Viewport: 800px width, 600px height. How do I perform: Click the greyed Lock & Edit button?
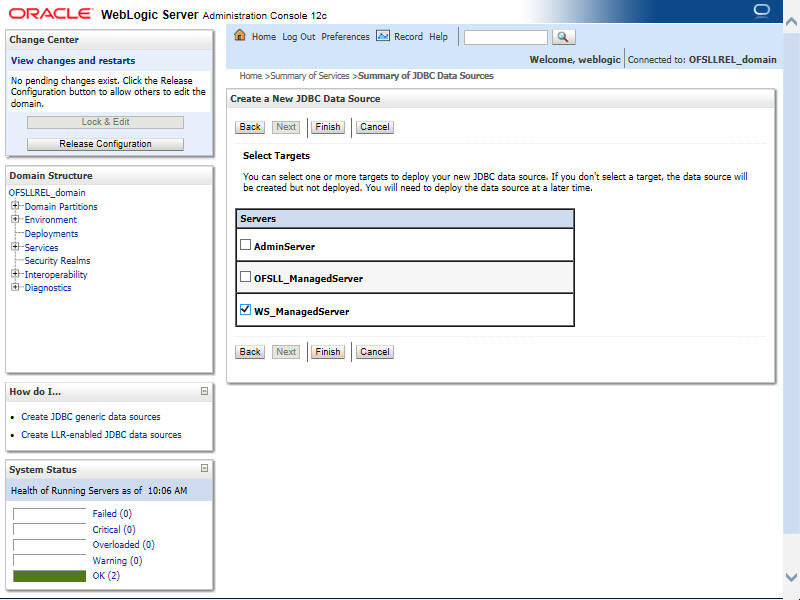(105, 122)
